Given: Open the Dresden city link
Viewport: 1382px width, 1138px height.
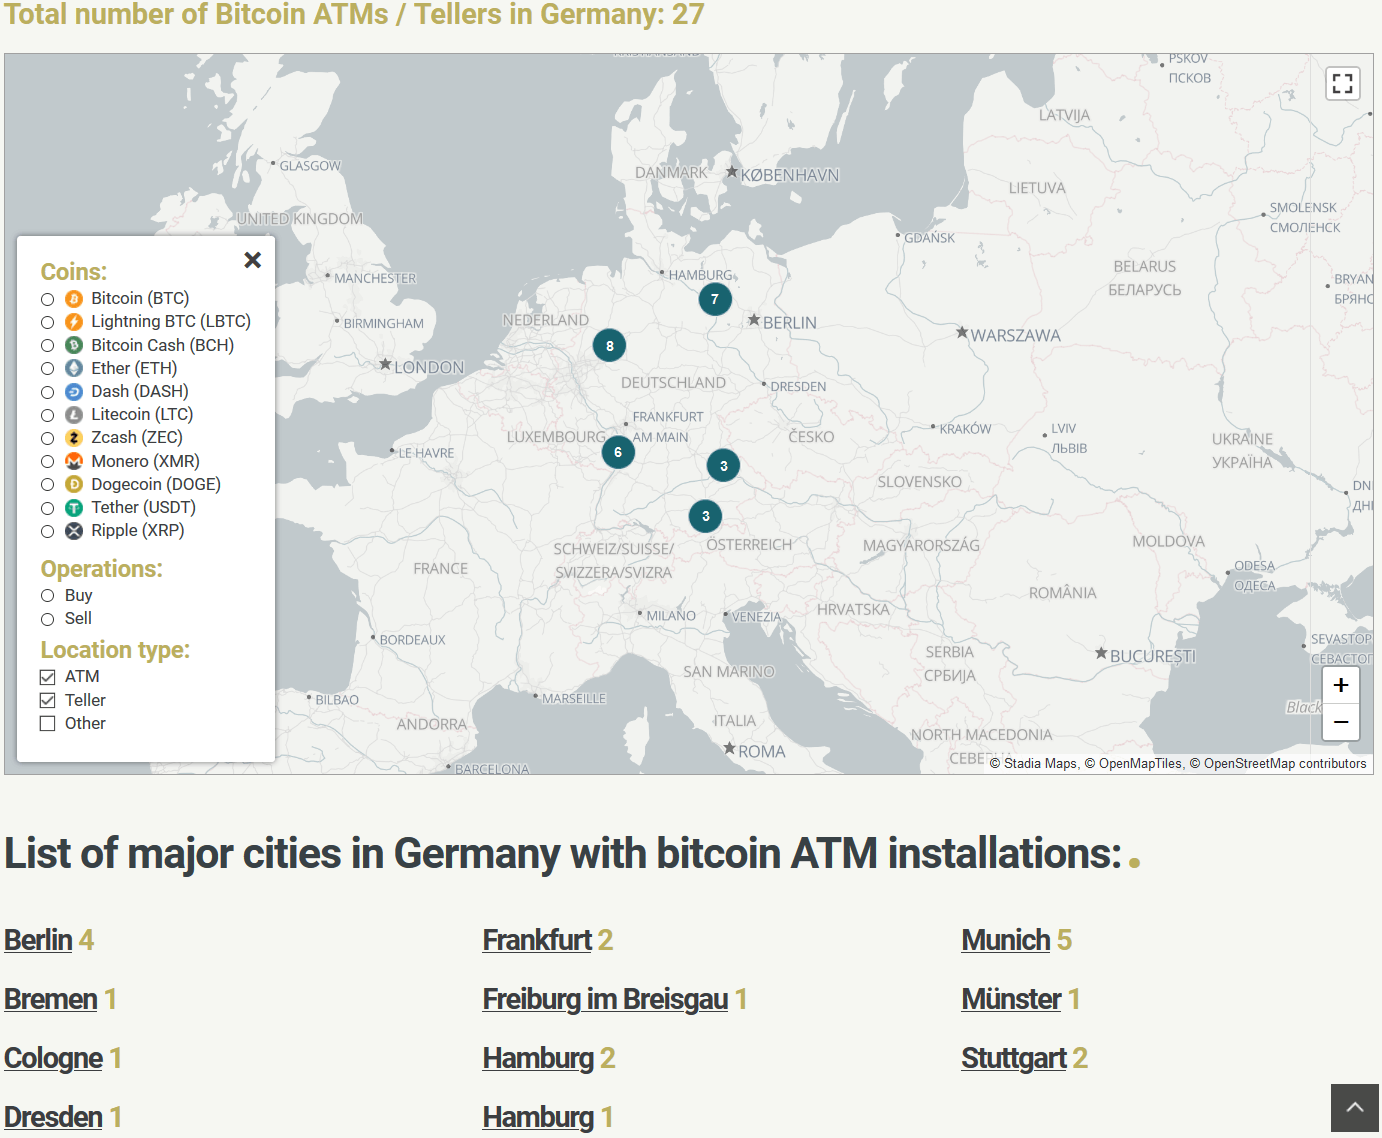Looking at the screenshot, I should (x=54, y=1117).
